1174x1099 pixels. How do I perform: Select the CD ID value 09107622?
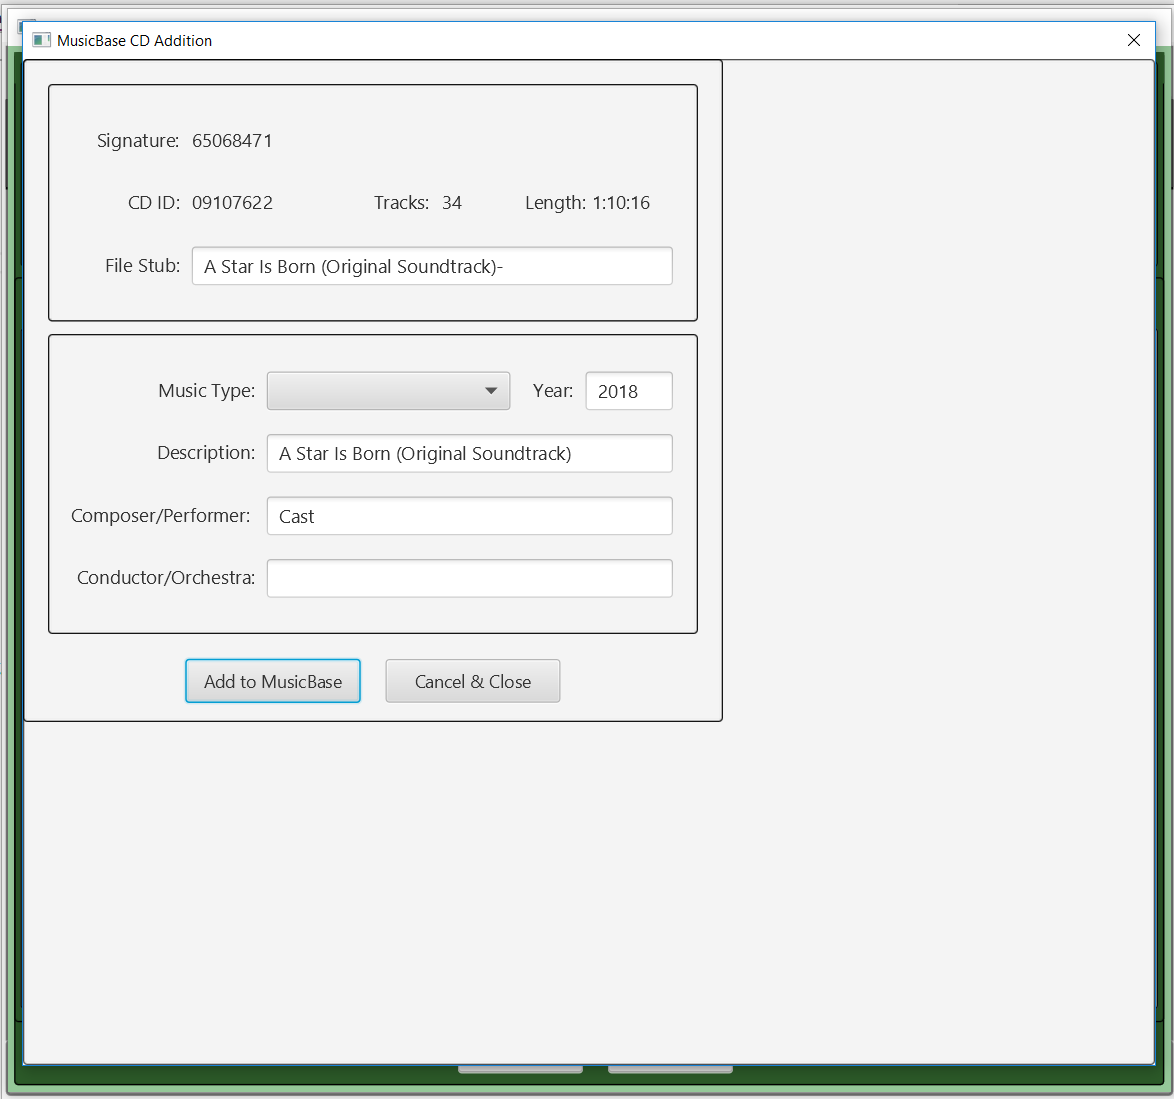coord(232,203)
